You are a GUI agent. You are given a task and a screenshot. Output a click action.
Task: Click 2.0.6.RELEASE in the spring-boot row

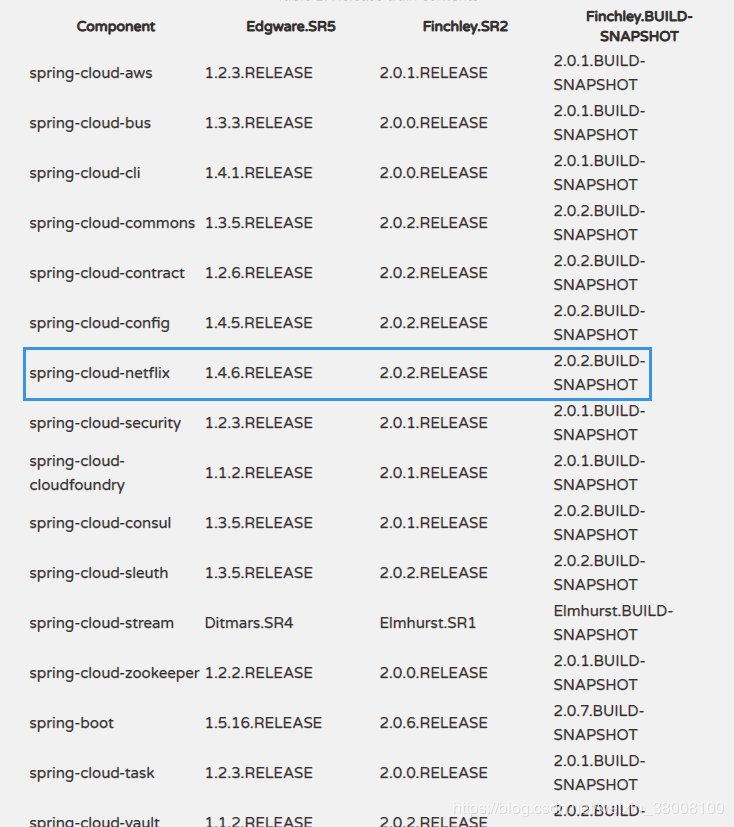pos(433,723)
